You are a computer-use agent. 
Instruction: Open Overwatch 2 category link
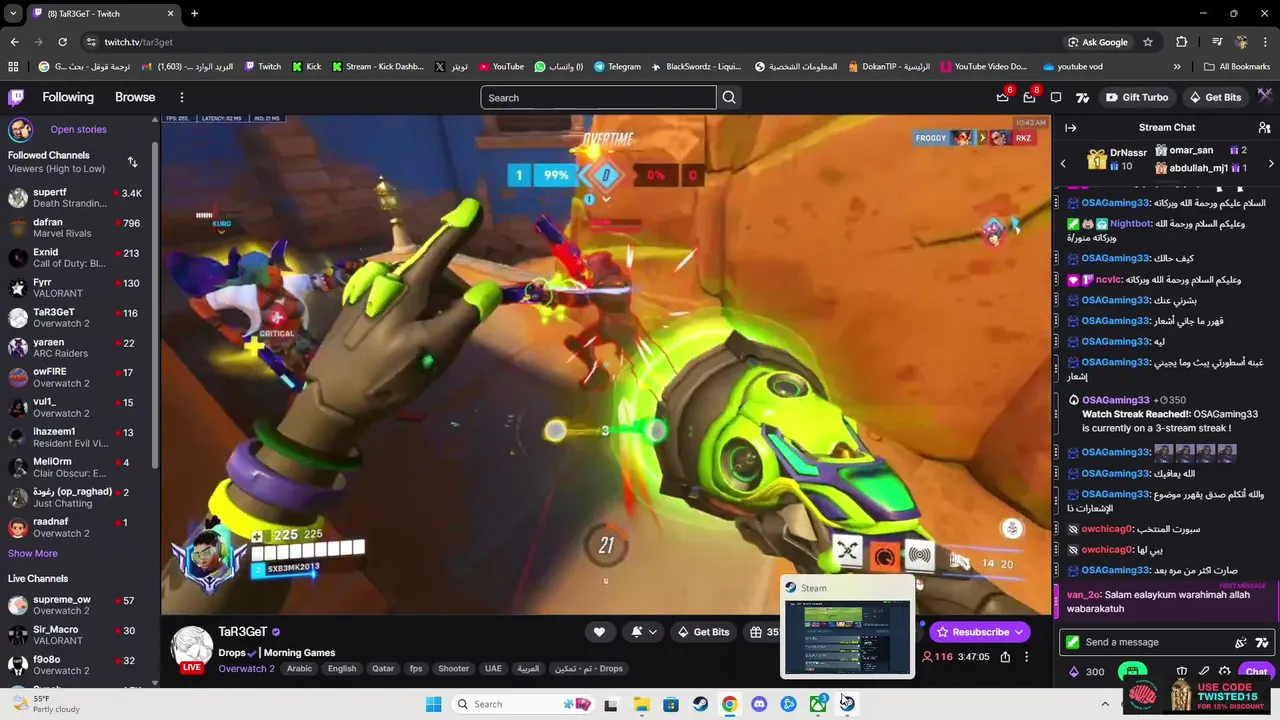246,668
